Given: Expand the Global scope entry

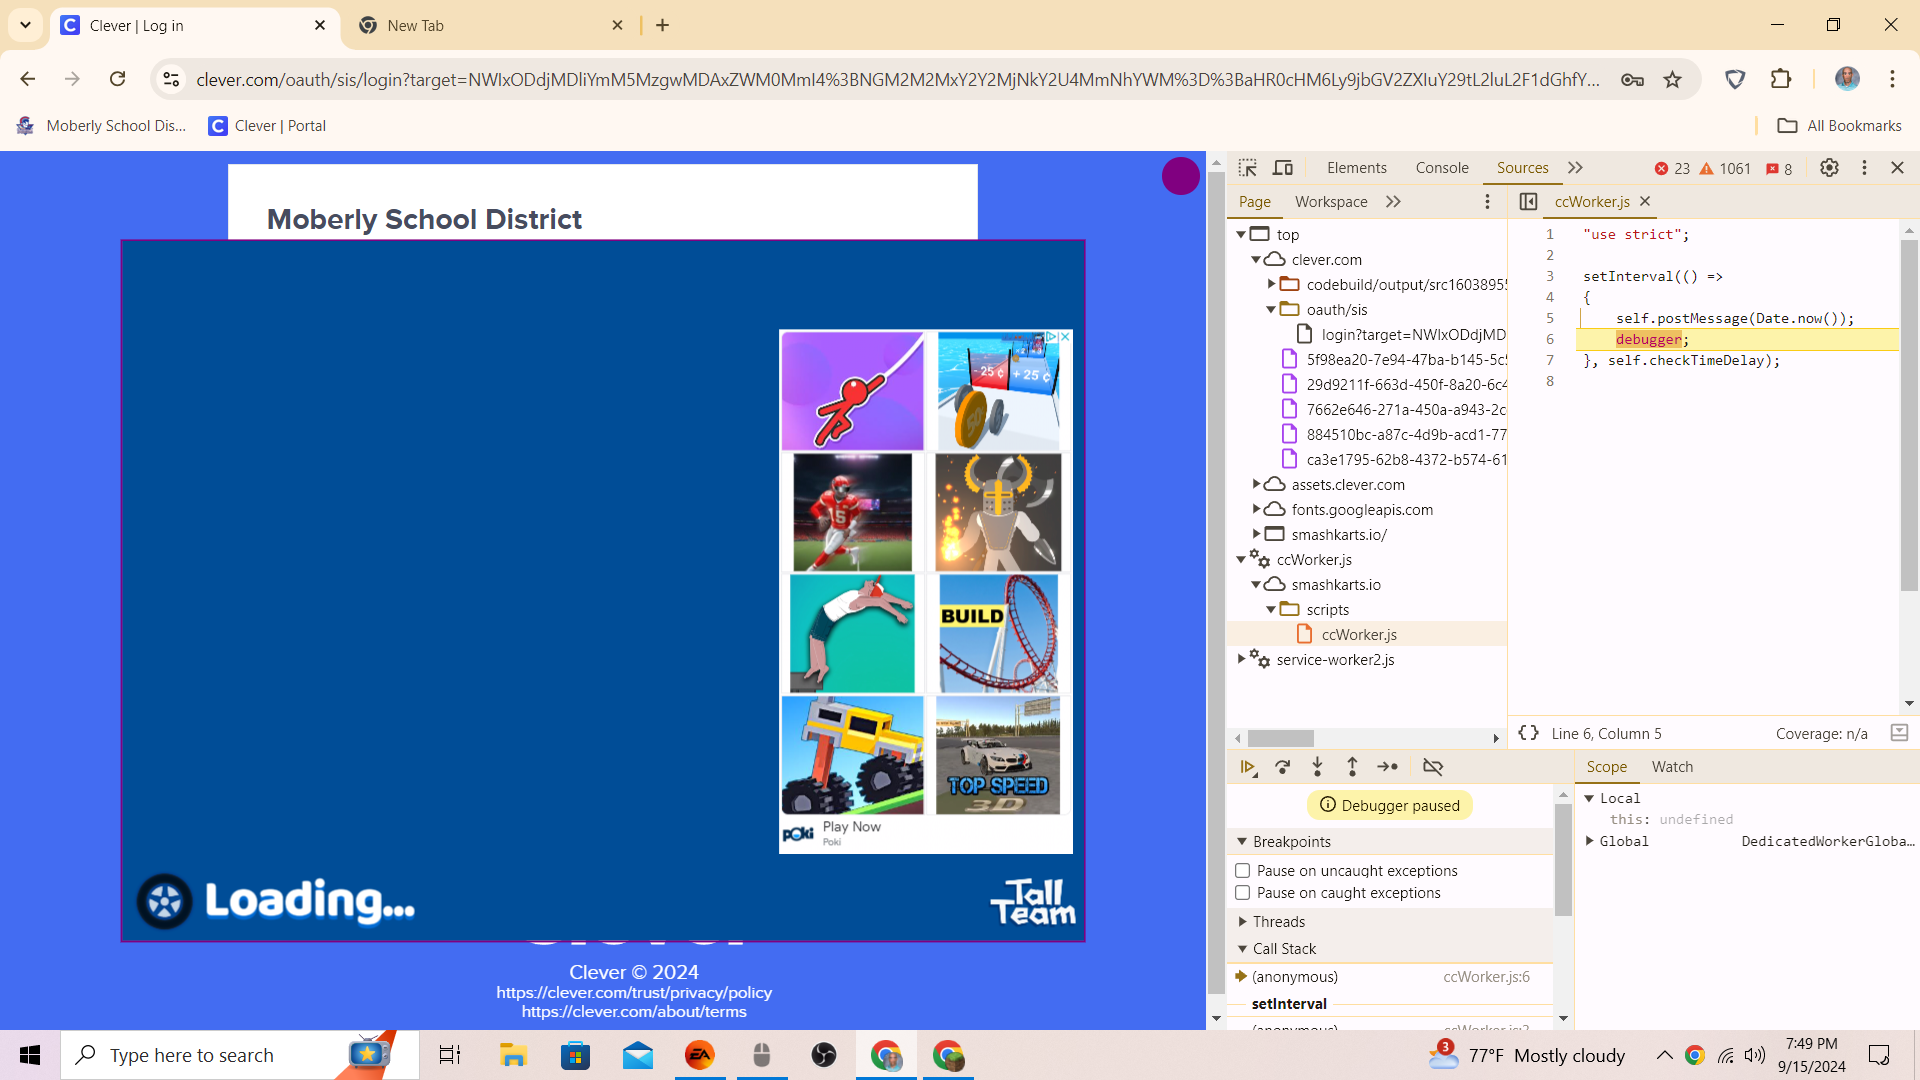Looking at the screenshot, I should click(x=1589, y=841).
